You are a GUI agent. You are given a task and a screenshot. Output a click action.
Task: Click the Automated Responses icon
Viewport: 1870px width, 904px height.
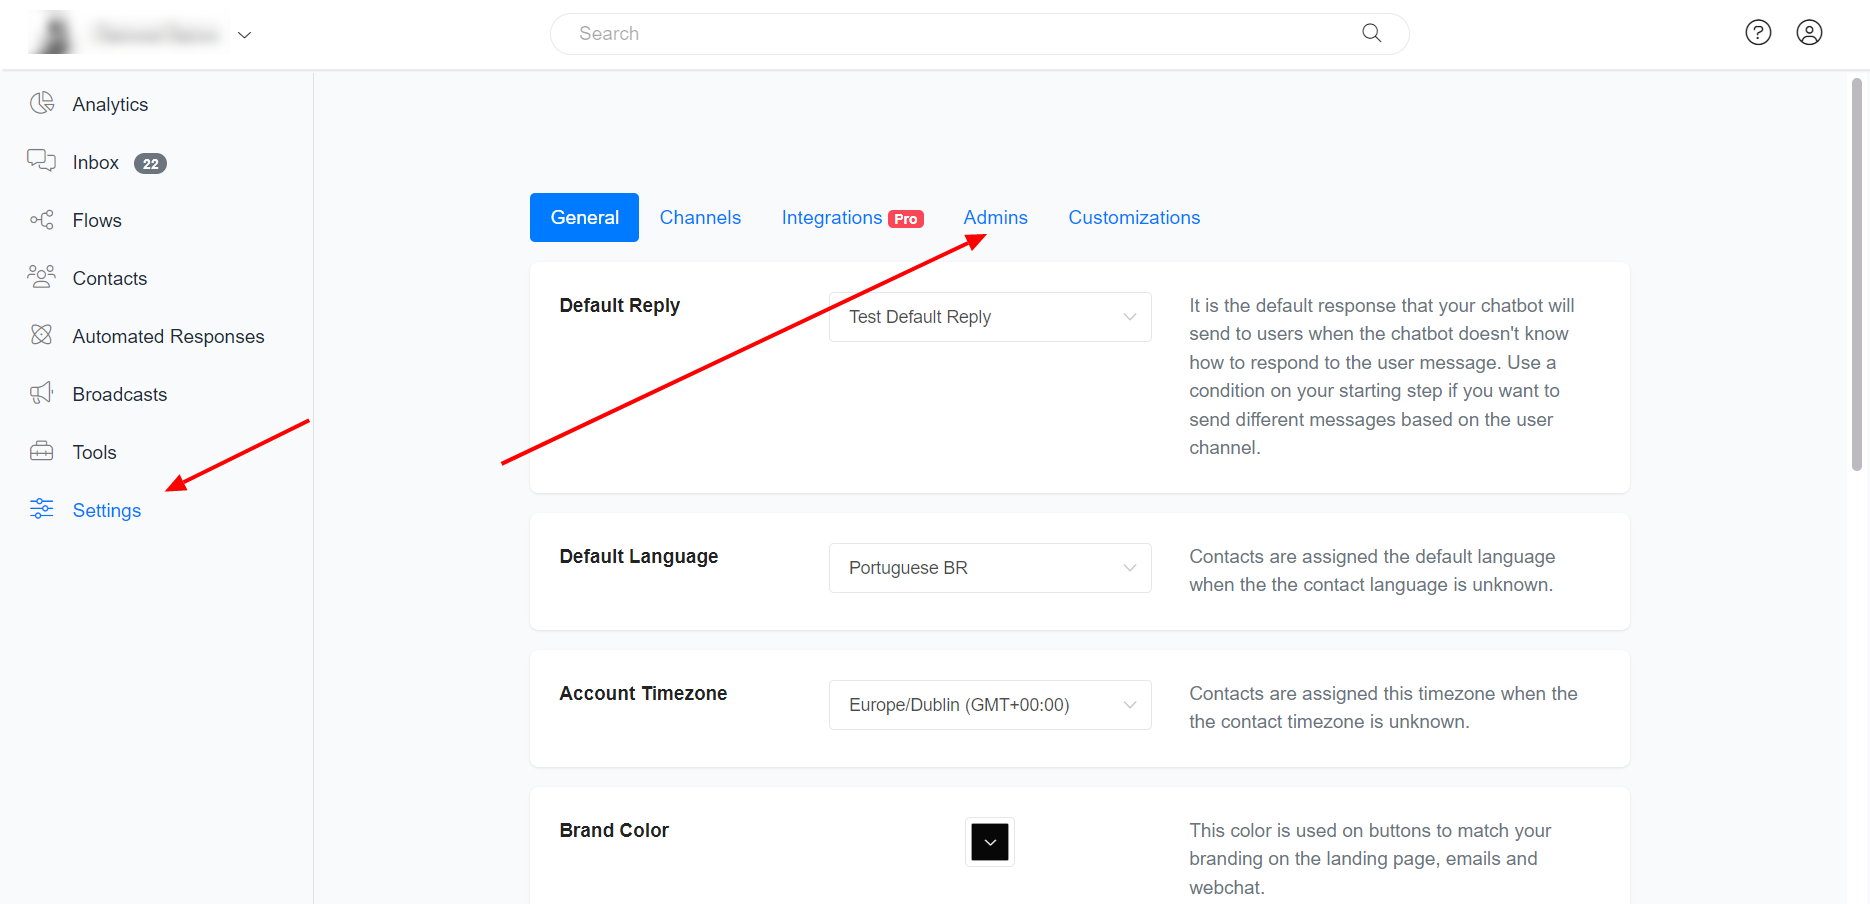42,335
